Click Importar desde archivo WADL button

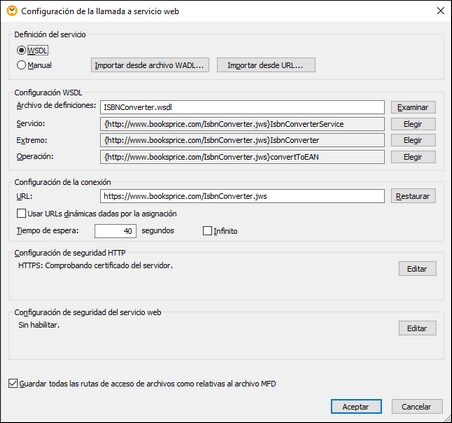[150, 65]
